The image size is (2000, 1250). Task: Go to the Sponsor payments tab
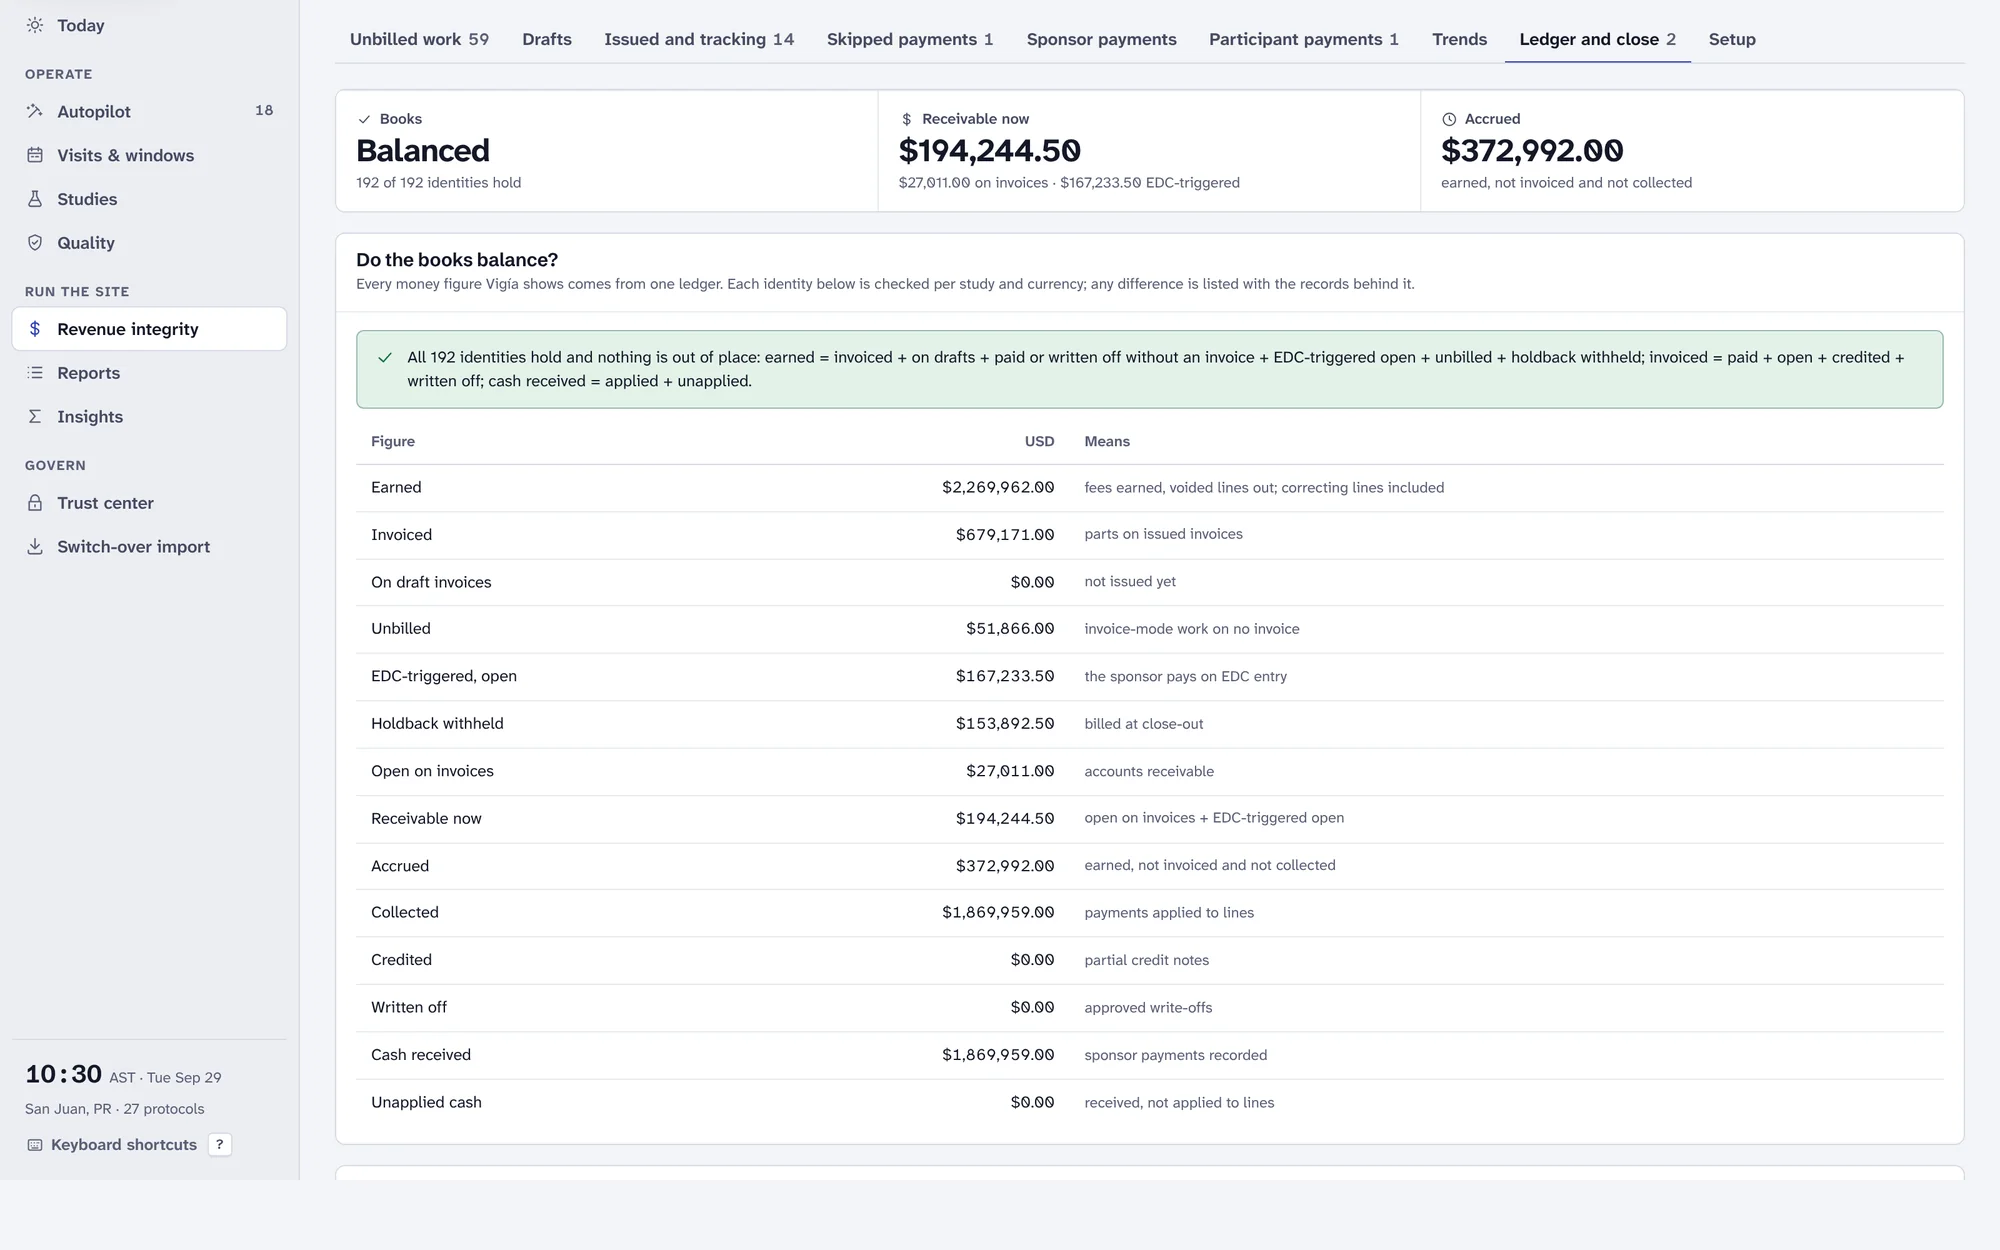[1101, 39]
